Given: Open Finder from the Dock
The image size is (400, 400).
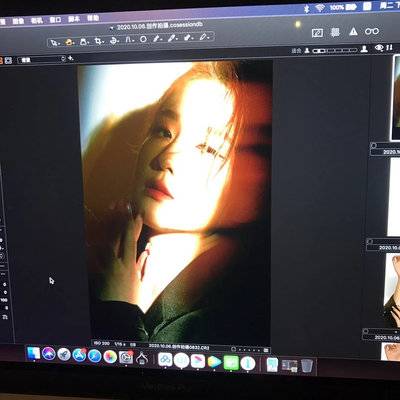Looking at the screenshot, I should pyautogui.click(x=33, y=354).
